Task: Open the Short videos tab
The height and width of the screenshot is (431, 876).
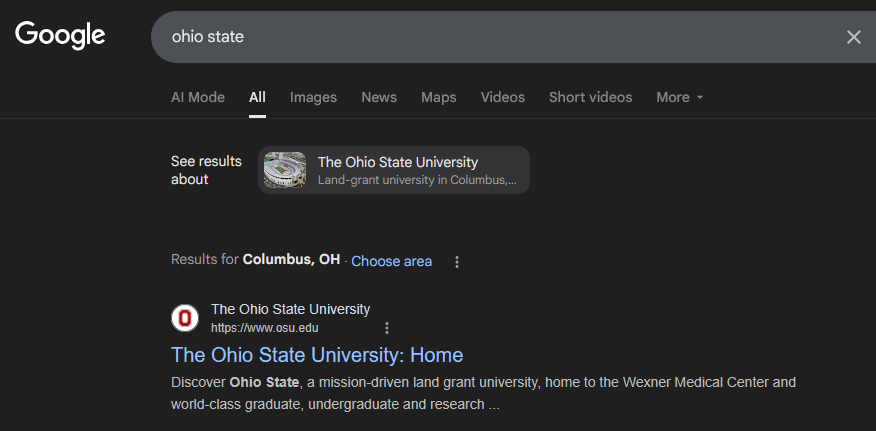Action: click(591, 97)
